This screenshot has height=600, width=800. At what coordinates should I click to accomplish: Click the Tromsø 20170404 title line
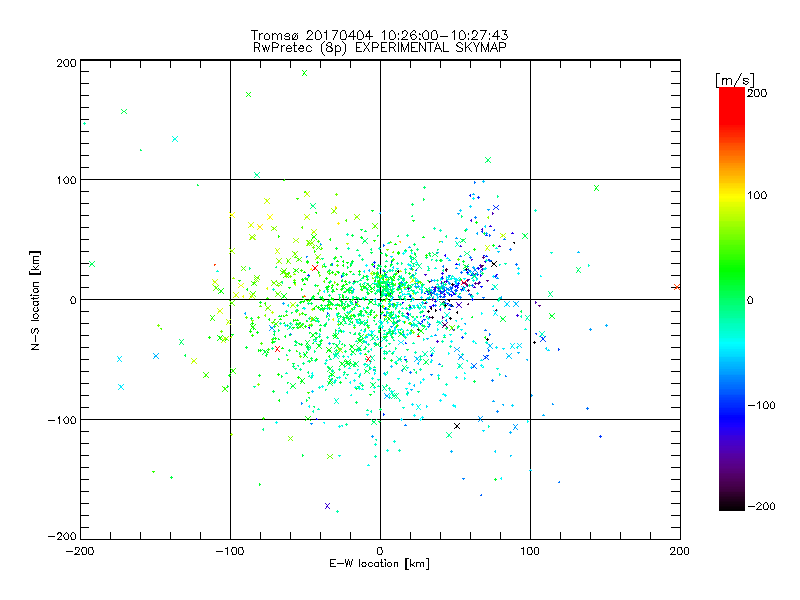[379, 35]
